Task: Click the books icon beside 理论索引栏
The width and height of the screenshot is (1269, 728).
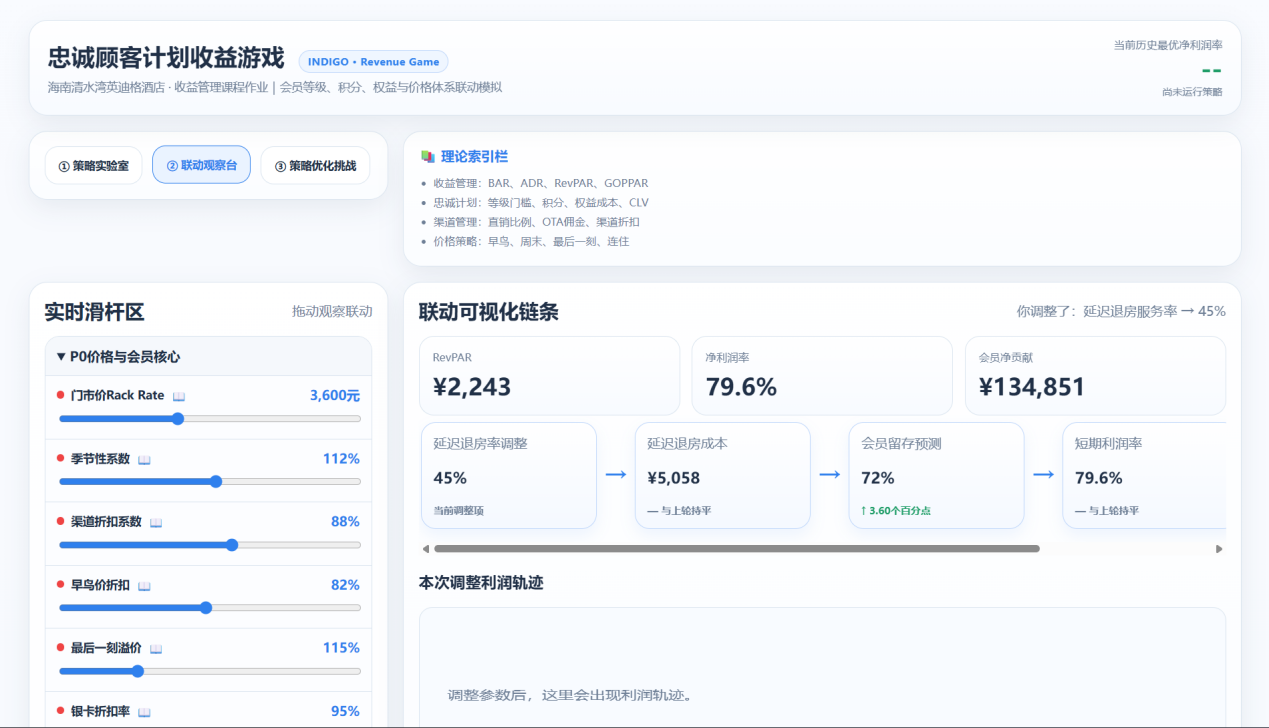Action: 428,156
